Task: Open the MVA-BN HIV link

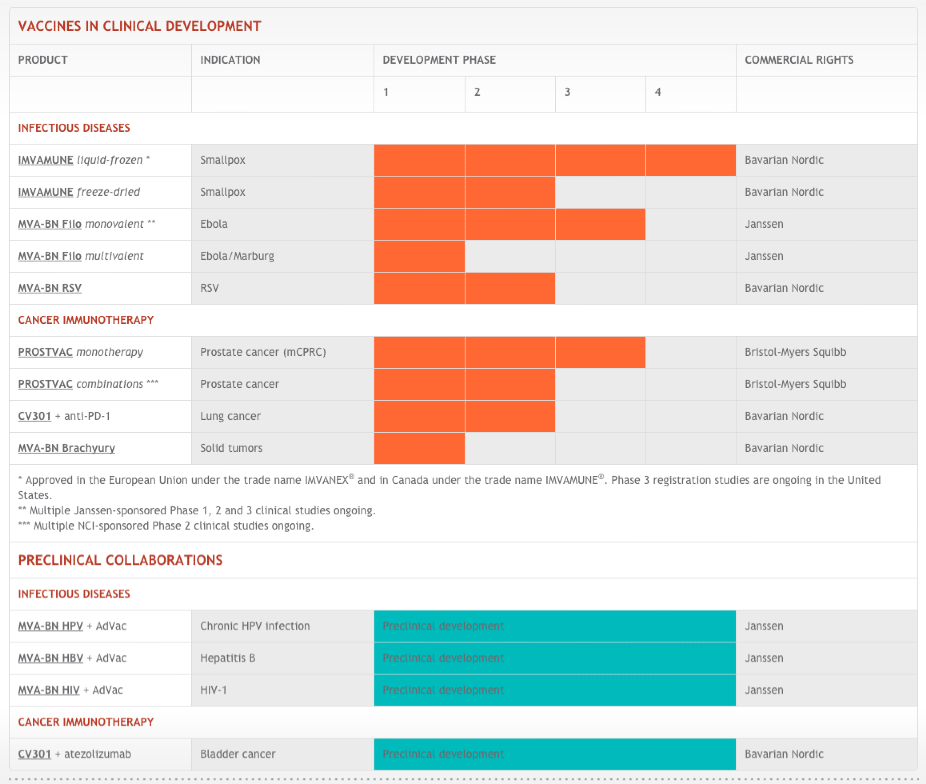Action: point(48,690)
